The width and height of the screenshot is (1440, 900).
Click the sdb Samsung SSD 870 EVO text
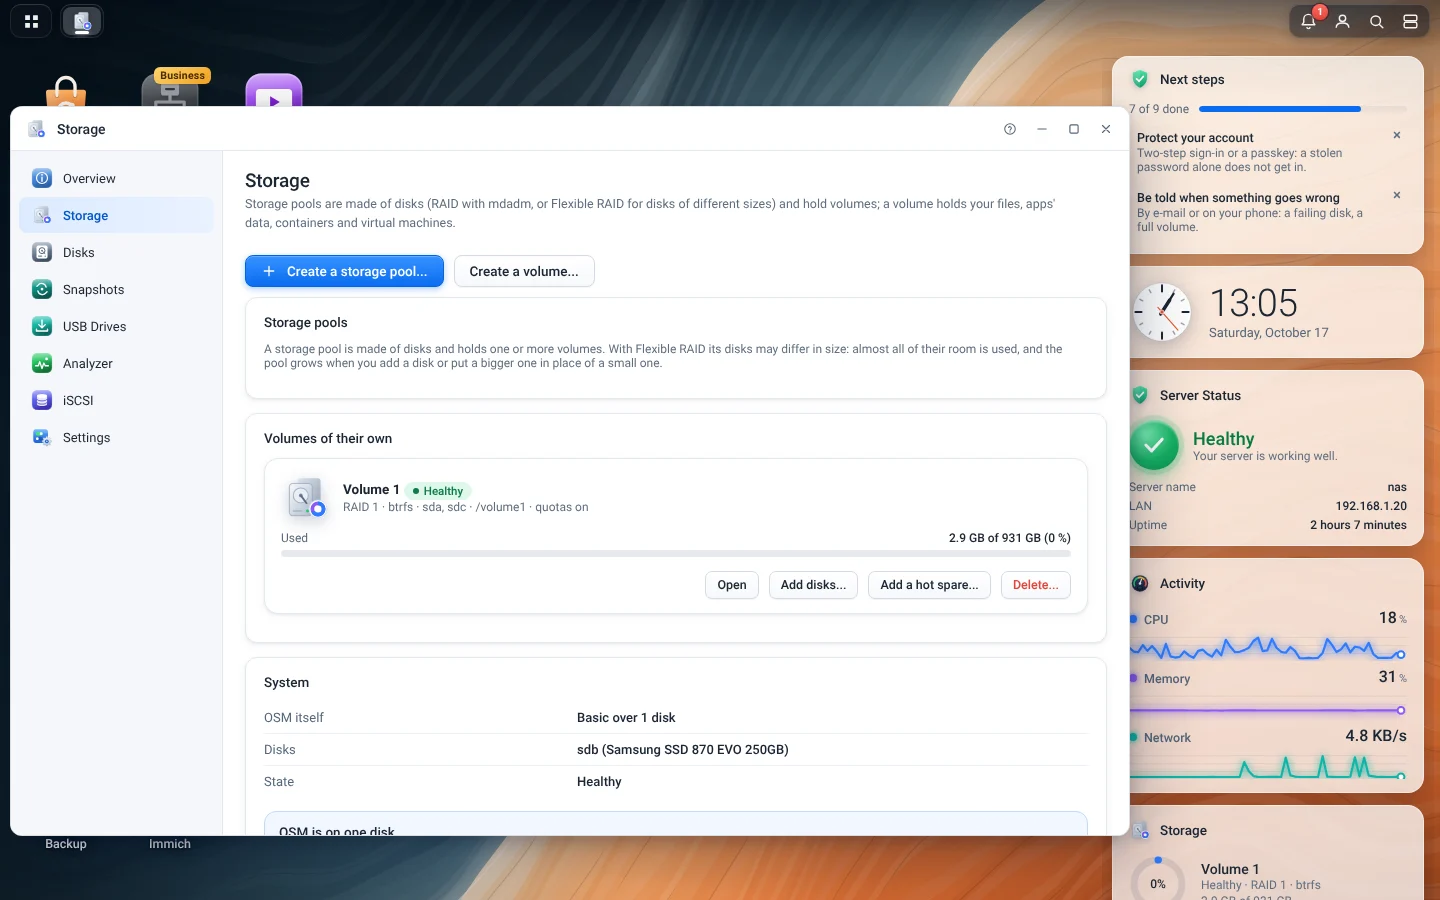[682, 749]
